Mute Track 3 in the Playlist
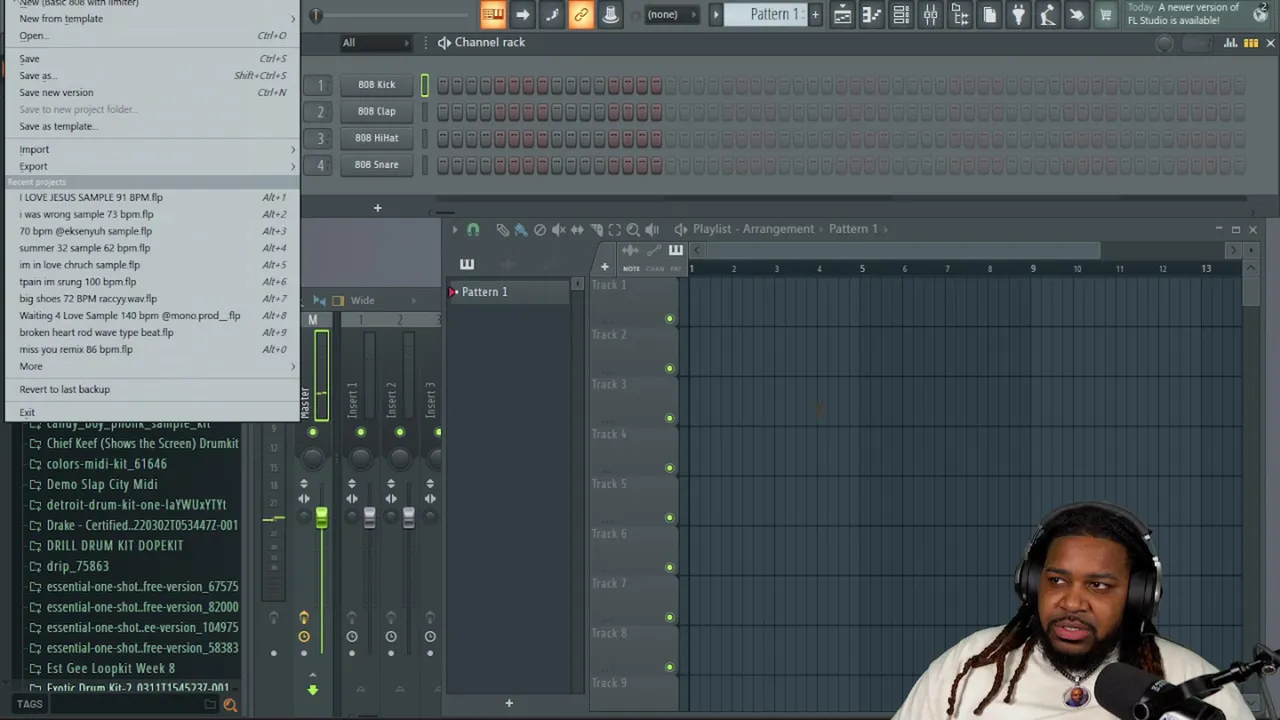The image size is (1280, 720). tap(669, 418)
